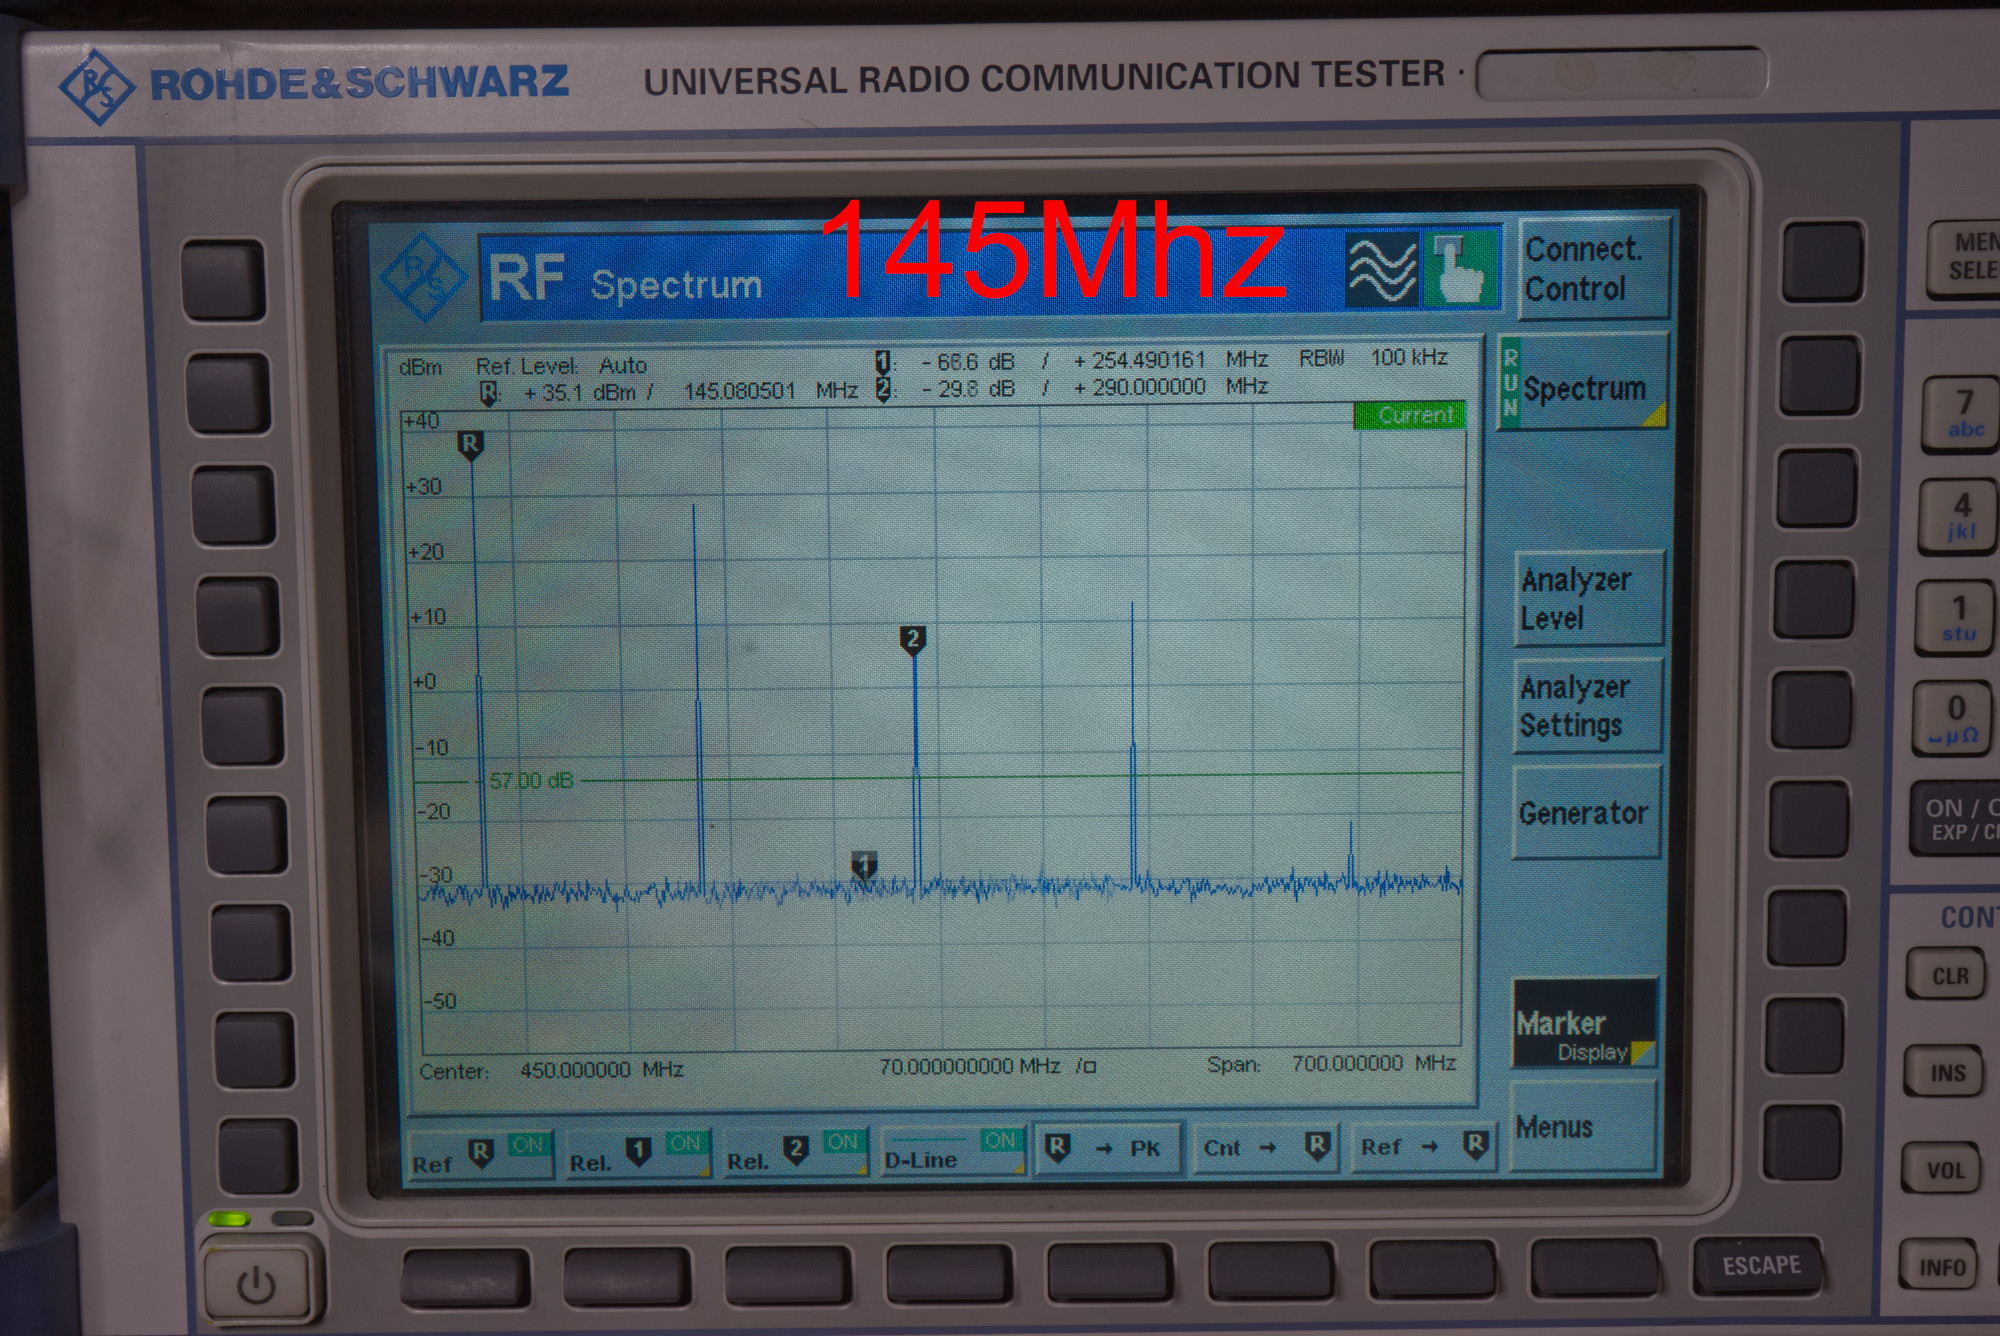Click the waveform icon in header
Viewport: 2000px width, 1336px height.
tap(1381, 270)
